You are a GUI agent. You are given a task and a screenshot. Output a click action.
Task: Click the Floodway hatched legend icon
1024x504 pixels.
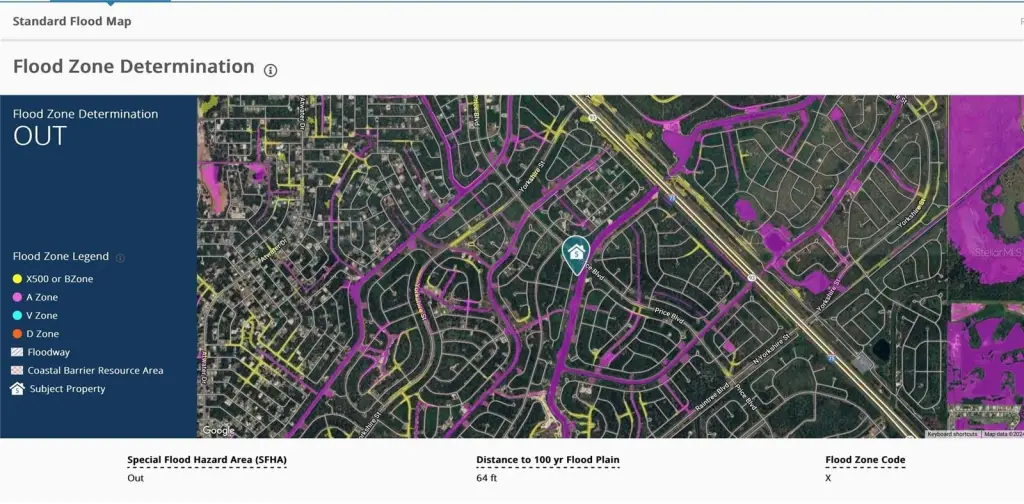point(17,352)
